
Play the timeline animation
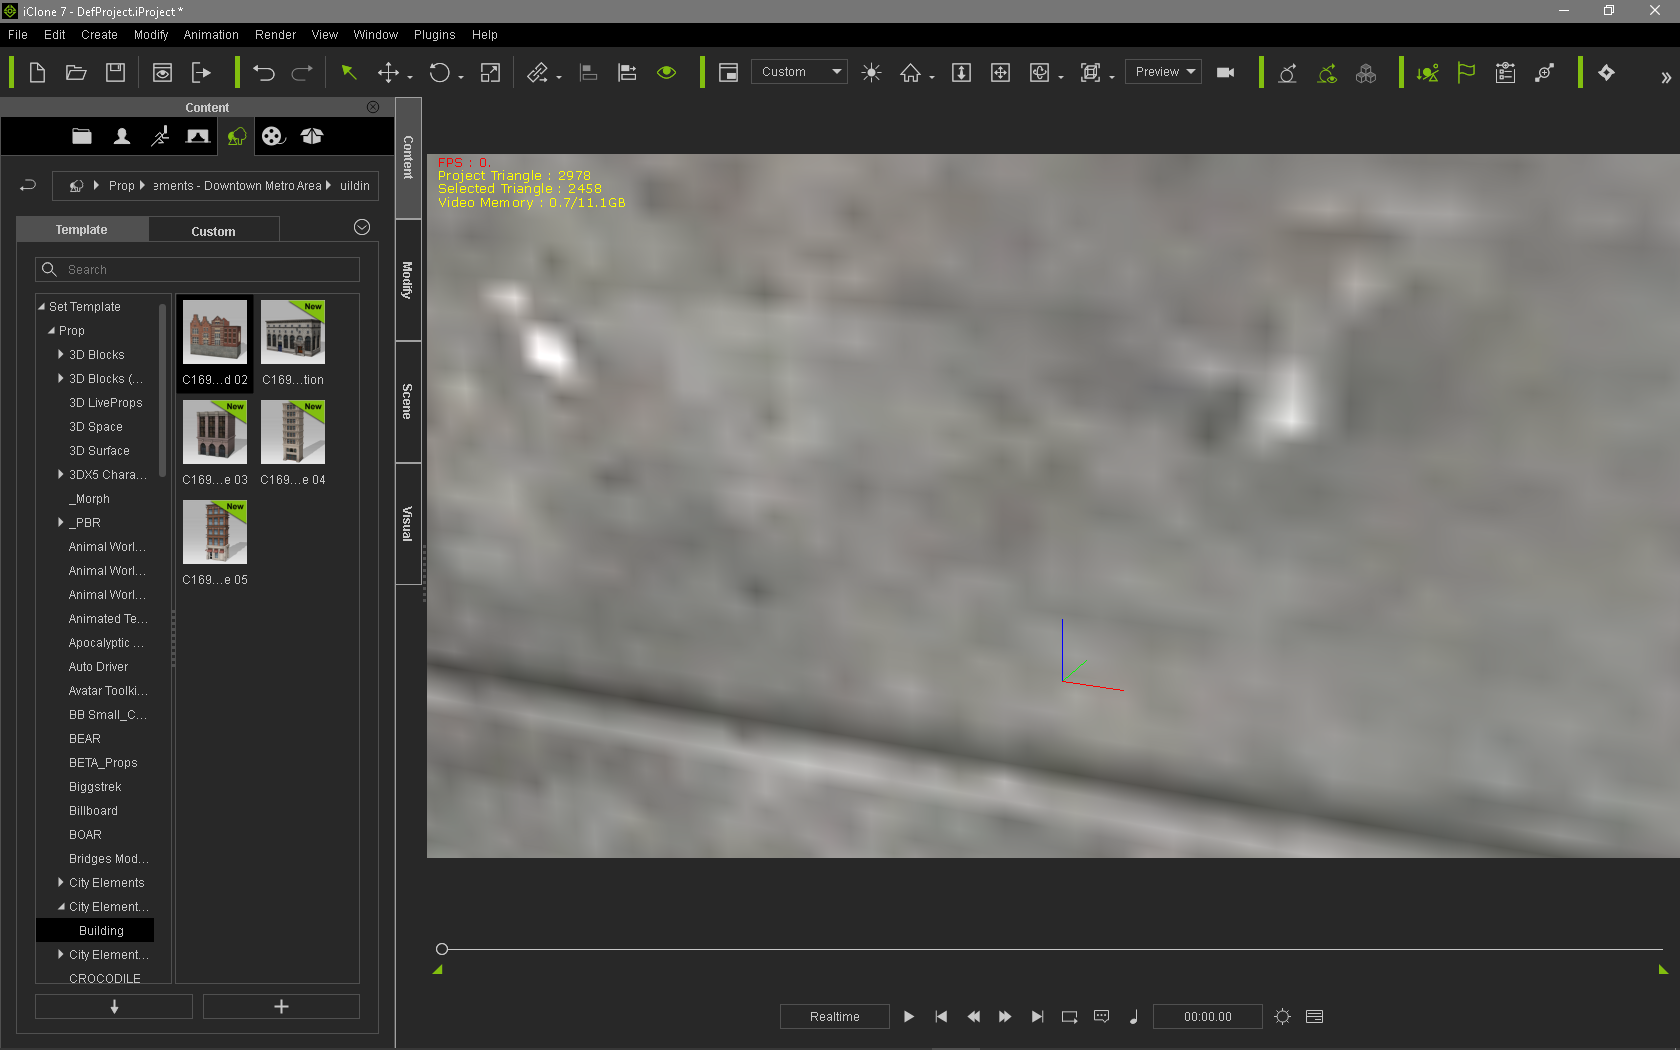(x=909, y=1017)
